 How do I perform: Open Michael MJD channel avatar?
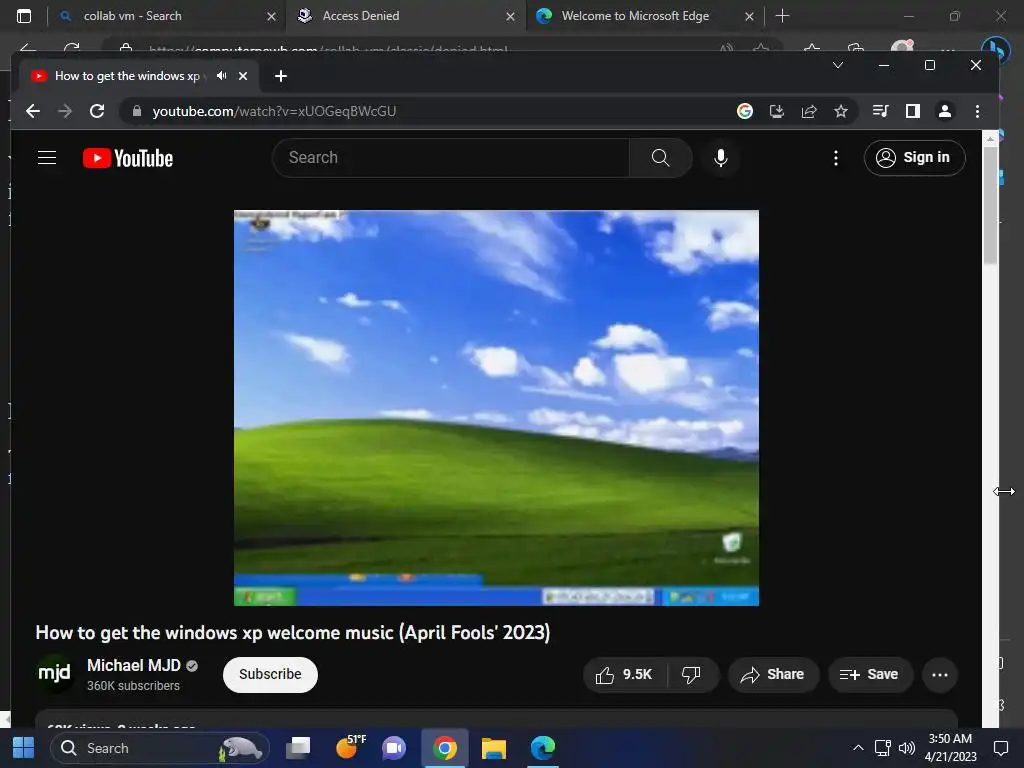click(54, 672)
